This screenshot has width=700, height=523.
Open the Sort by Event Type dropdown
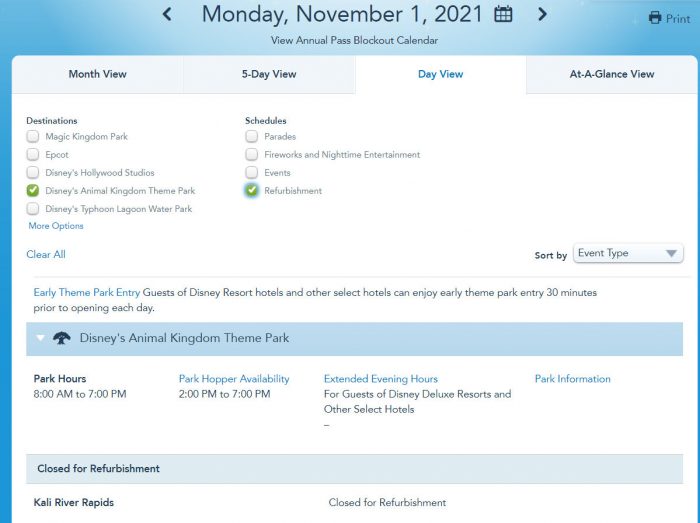(628, 254)
